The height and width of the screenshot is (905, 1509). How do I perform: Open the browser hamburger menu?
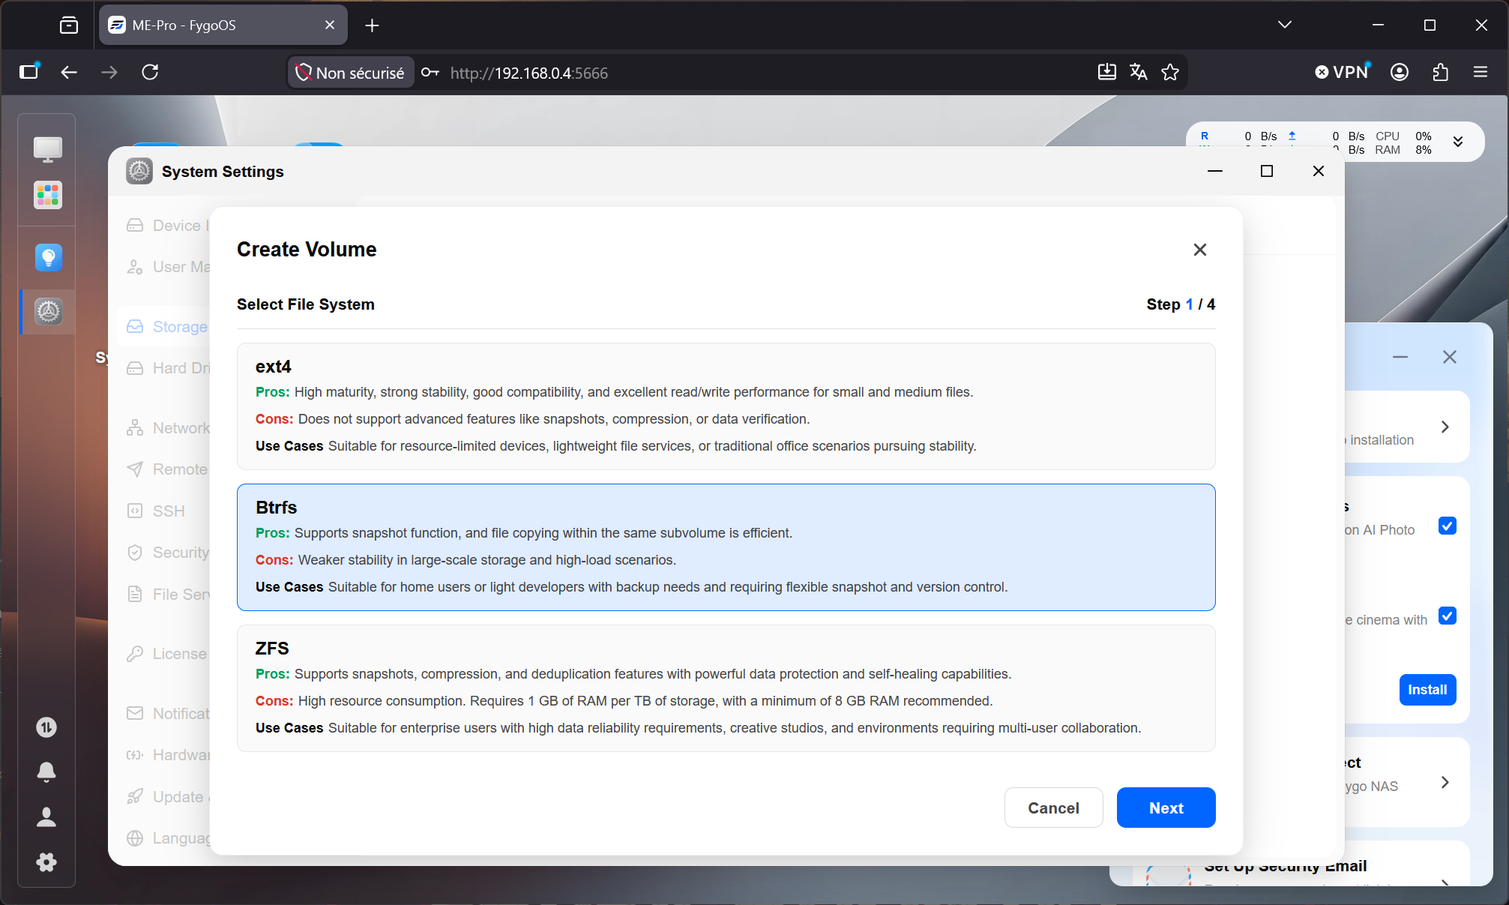[x=1480, y=72]
